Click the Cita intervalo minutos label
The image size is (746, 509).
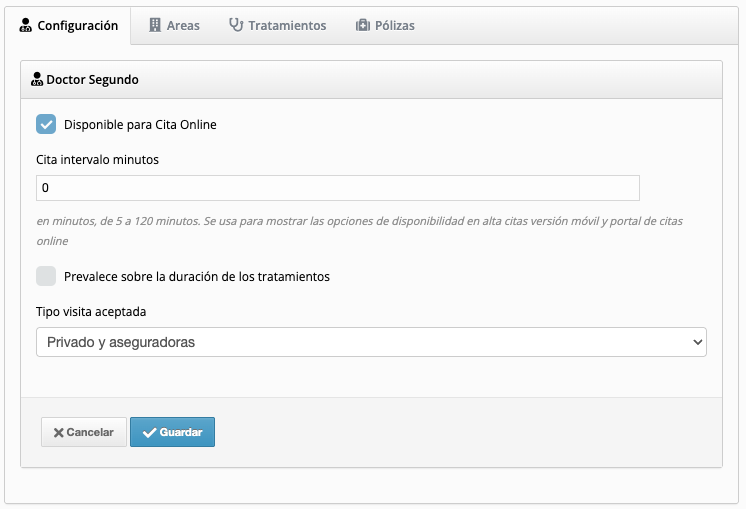pyautogui.click(x=98, y=159)
